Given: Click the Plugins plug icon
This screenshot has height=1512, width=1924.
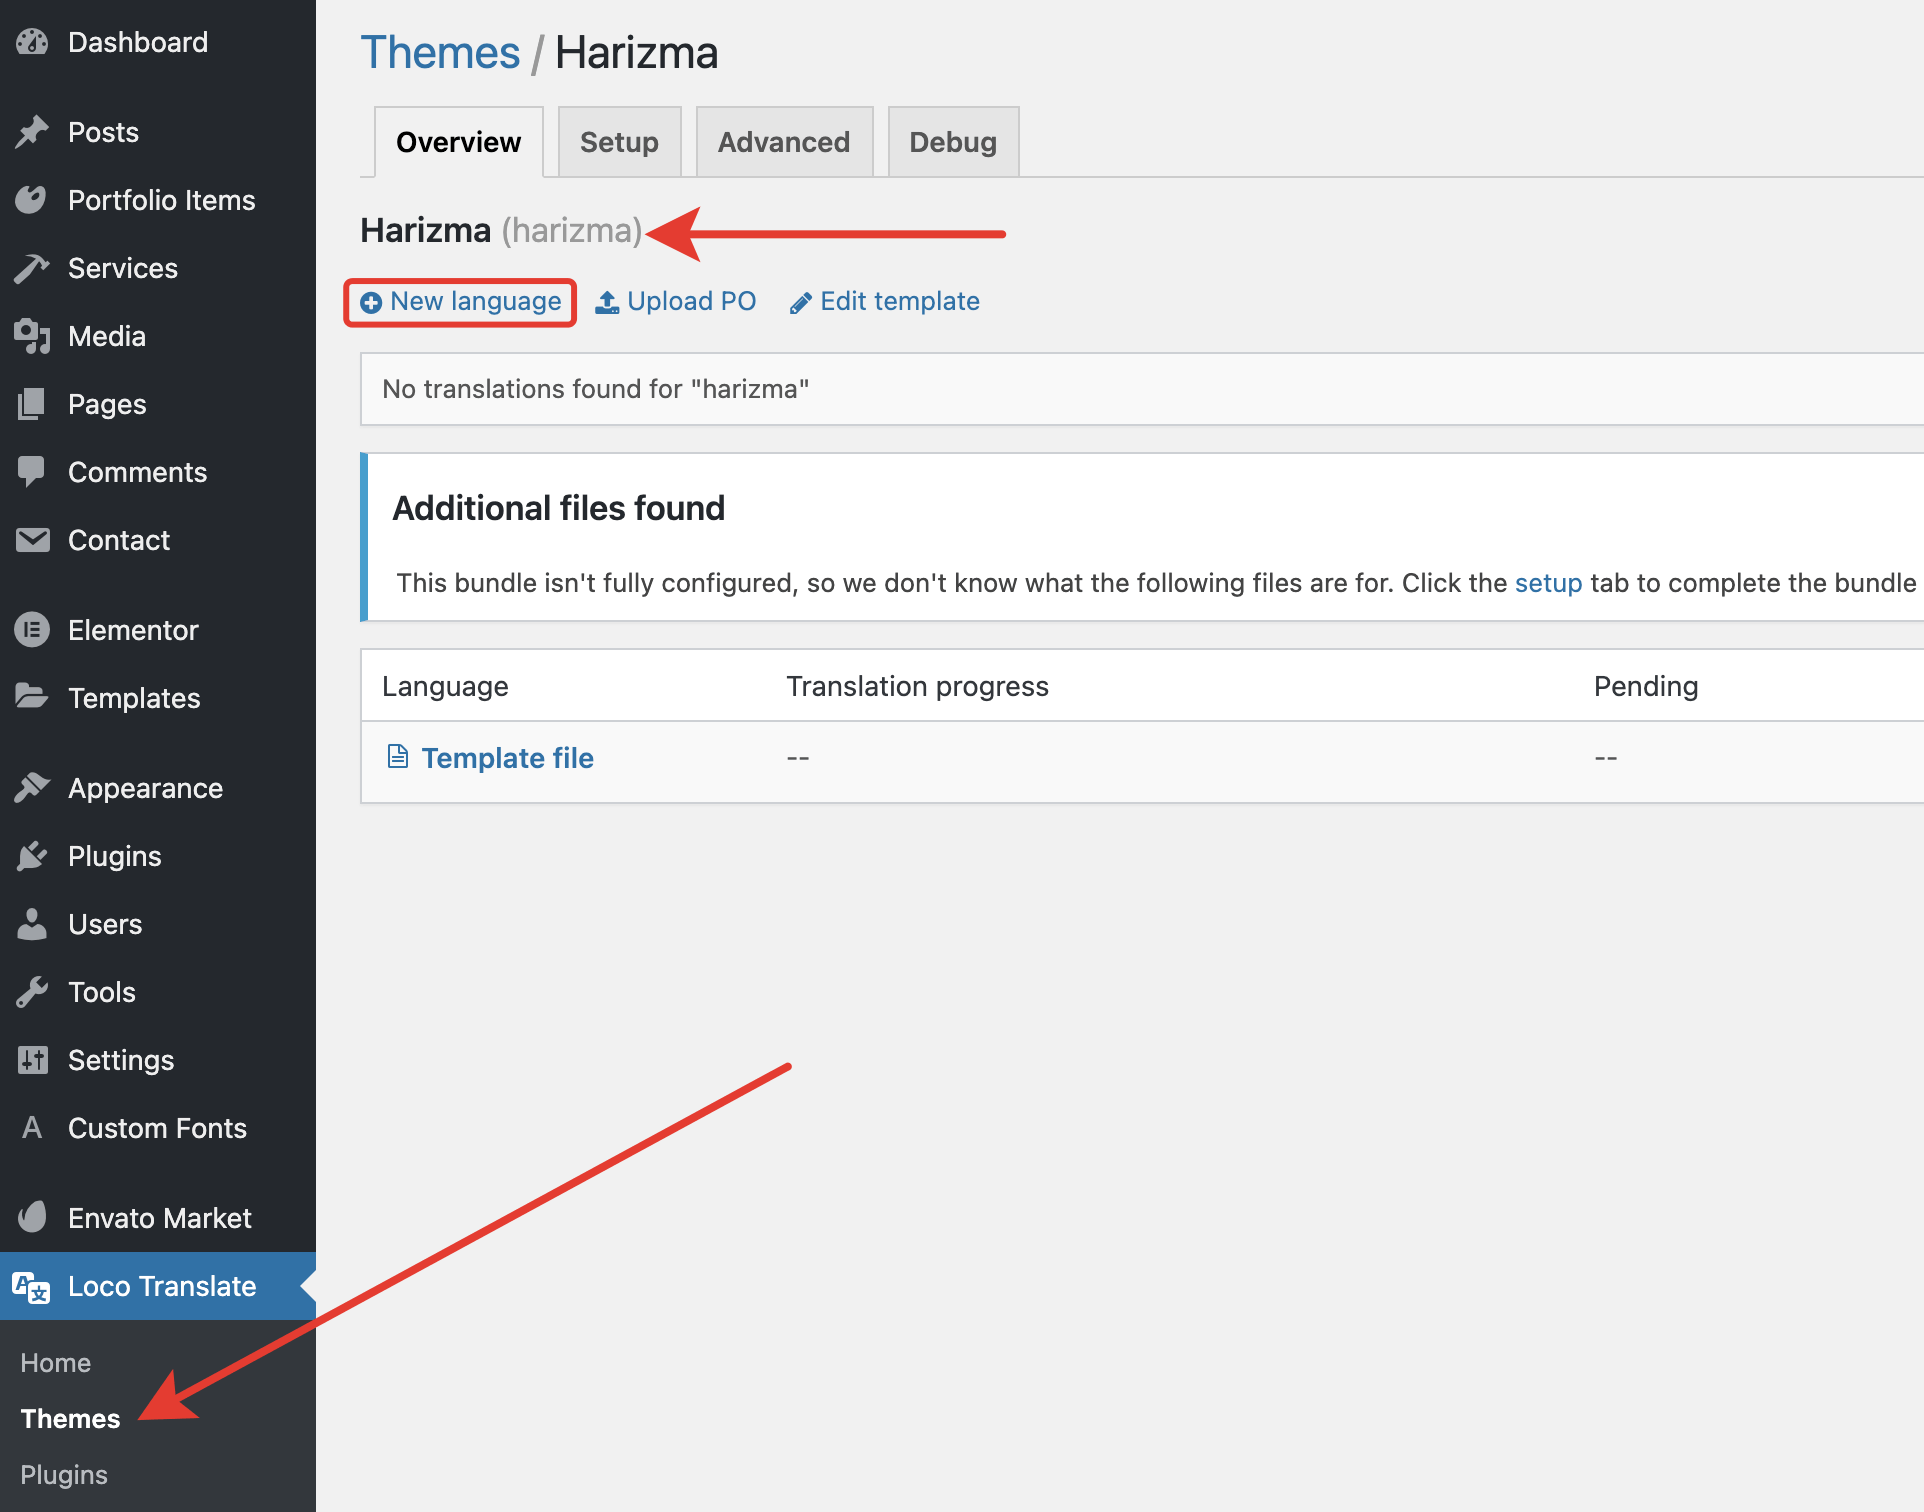Looking at the screenshot, I should pyautogui.click(x=32, y=856).
